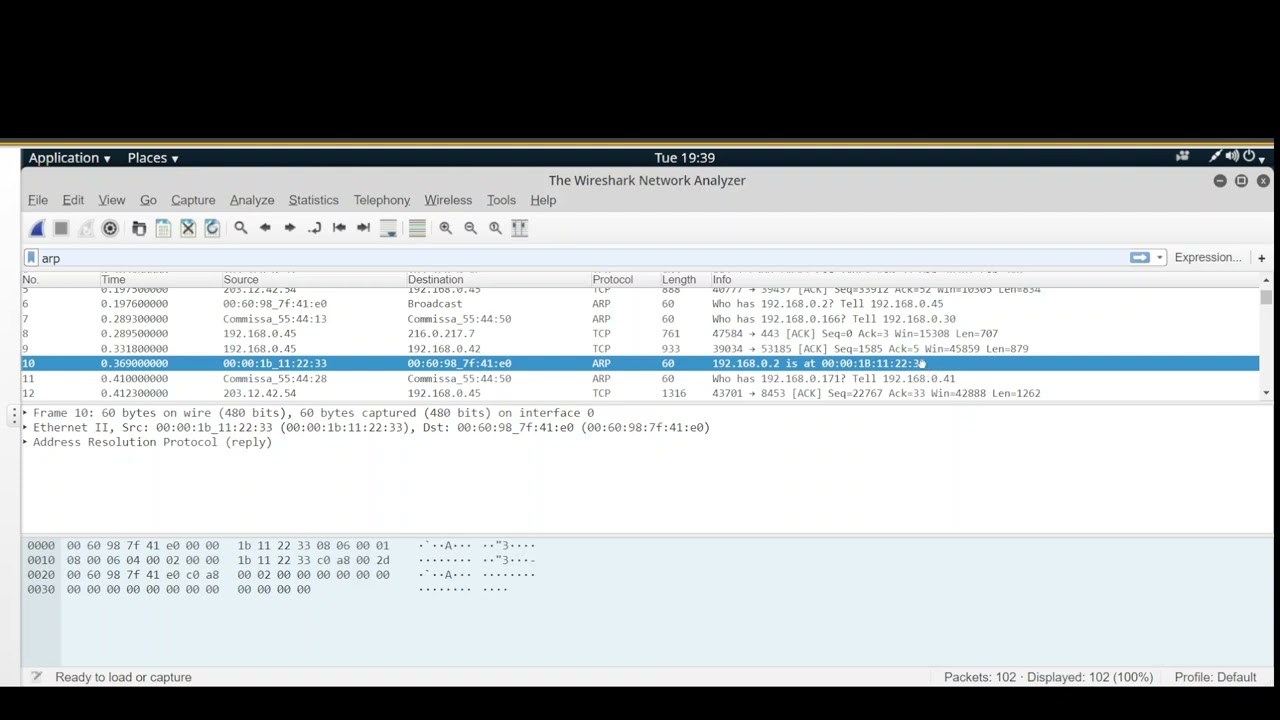Sort by the Info column header
This screenshot has height=720, width=1280.
coord(985,280)
